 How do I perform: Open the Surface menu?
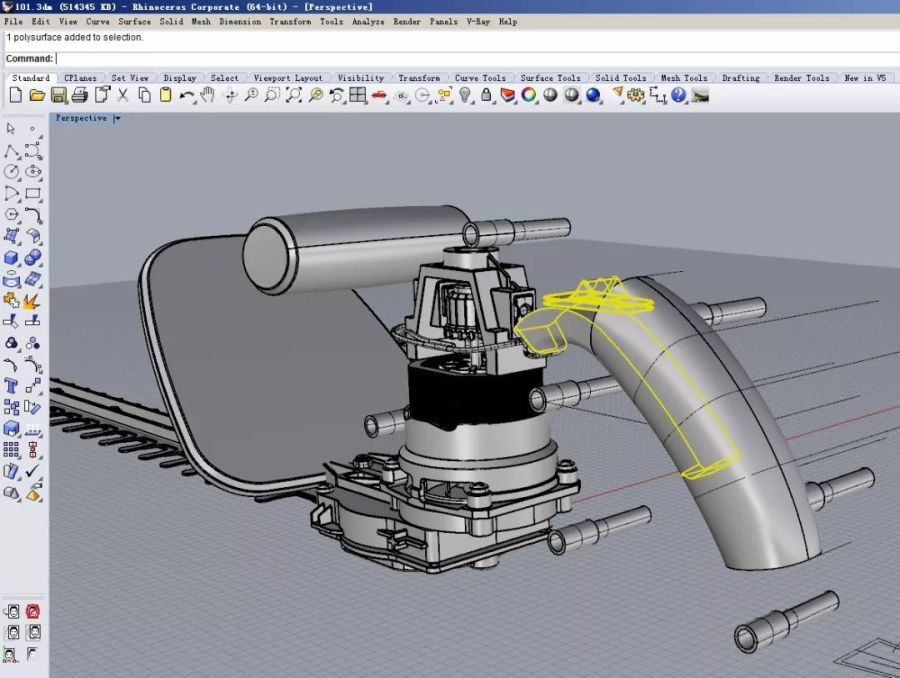click(x=135, y=21)
